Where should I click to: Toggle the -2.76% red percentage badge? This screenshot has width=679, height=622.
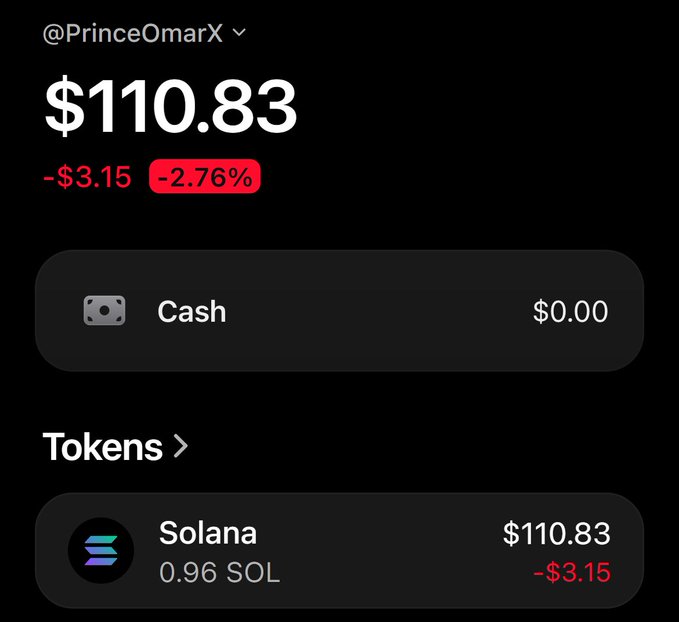pyautogui.click(x=205, y=177)
